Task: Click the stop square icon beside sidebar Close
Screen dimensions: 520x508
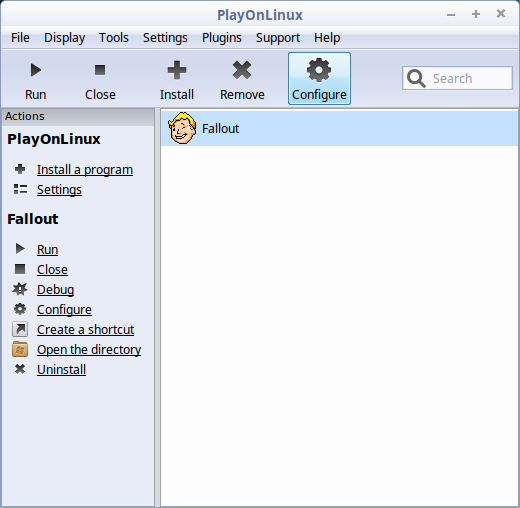Action: (20, 269)
